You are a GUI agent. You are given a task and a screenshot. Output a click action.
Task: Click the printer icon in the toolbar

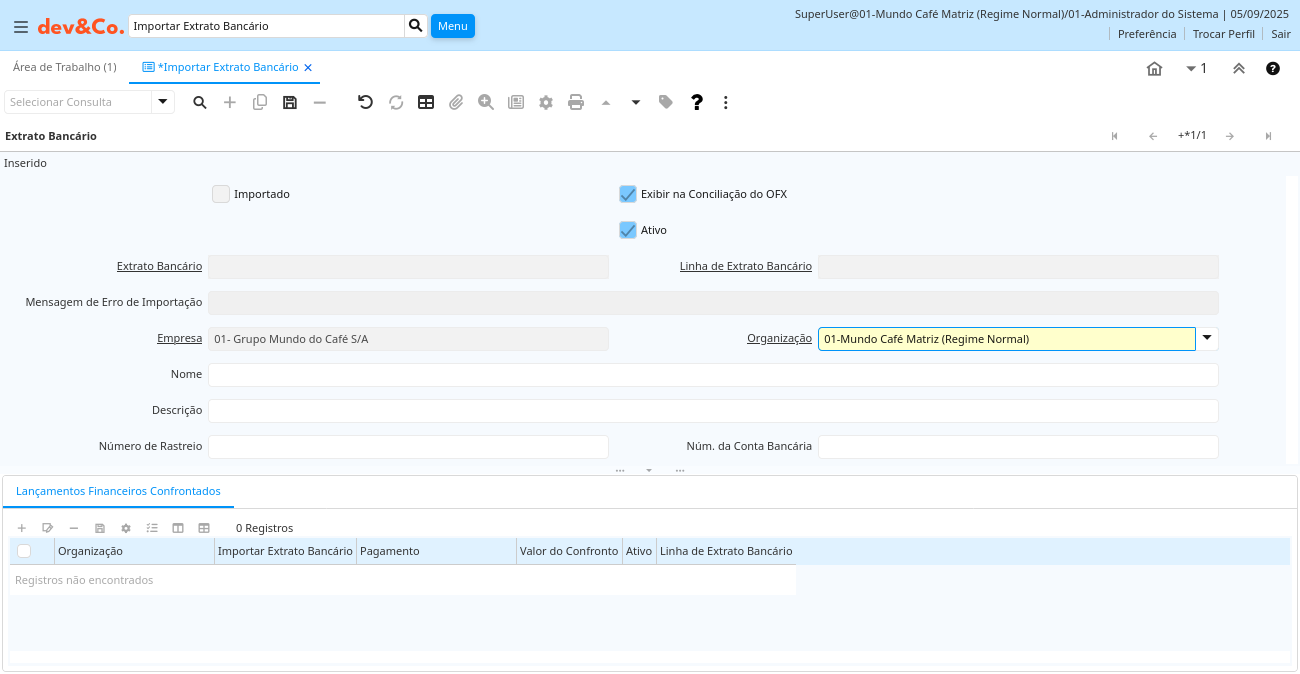pos(576,102)
